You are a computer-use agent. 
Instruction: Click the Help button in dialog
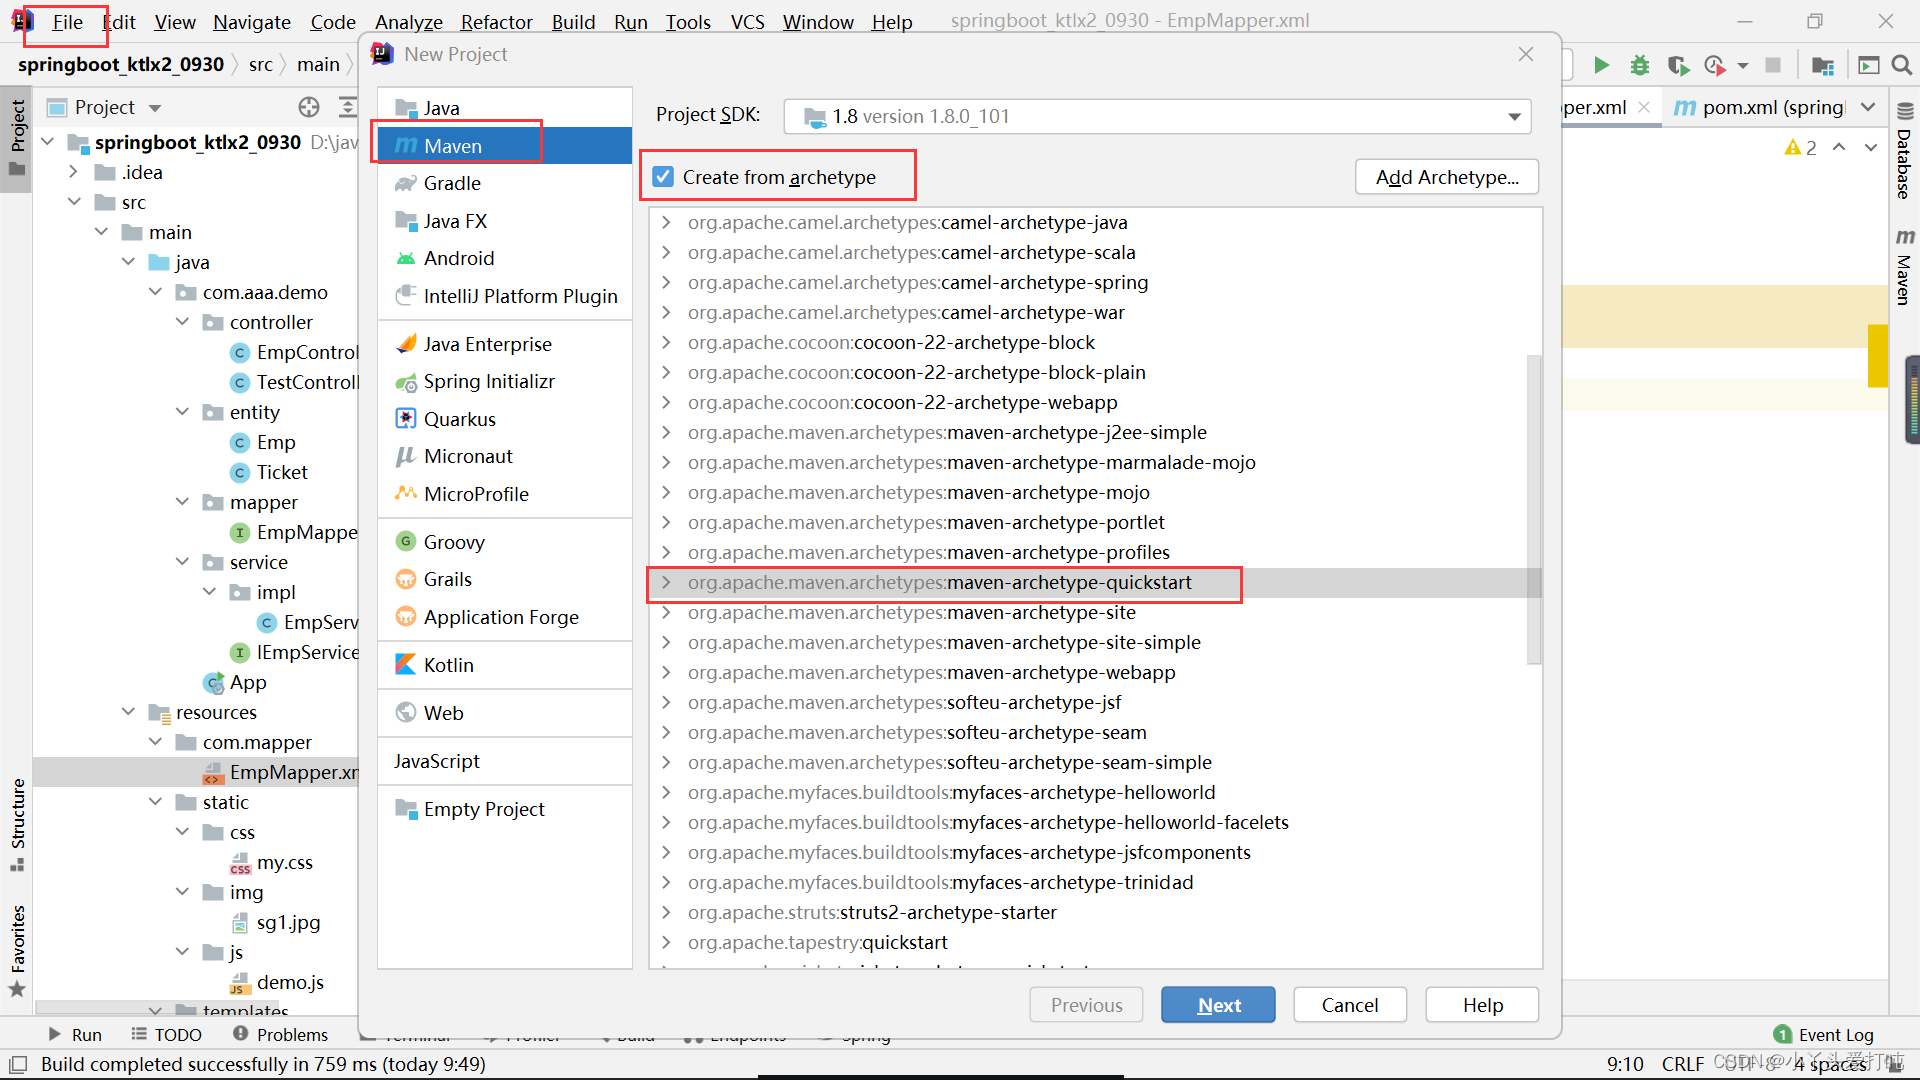click(x=1481, y=1005)
